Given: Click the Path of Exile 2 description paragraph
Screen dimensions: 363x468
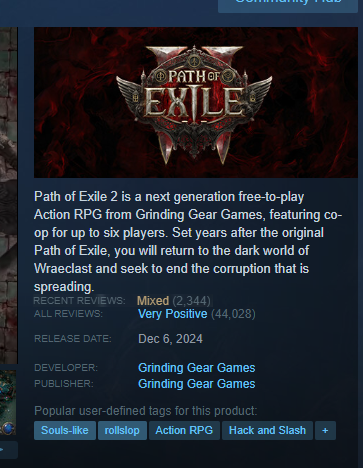Looking at the screenshot, I should tap(188, 241).
